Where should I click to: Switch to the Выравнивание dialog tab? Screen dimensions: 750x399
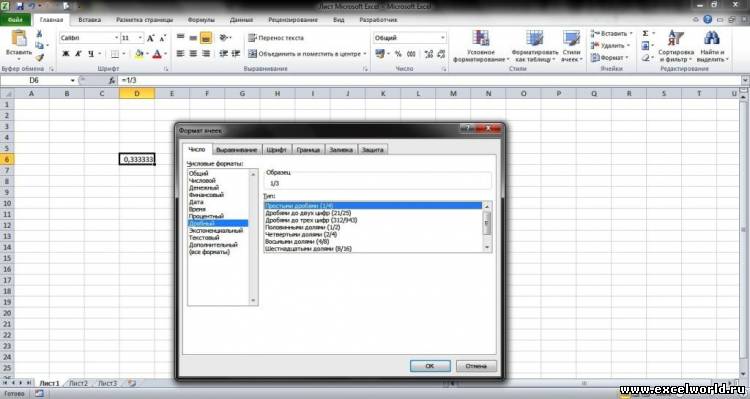click(236, 150)
